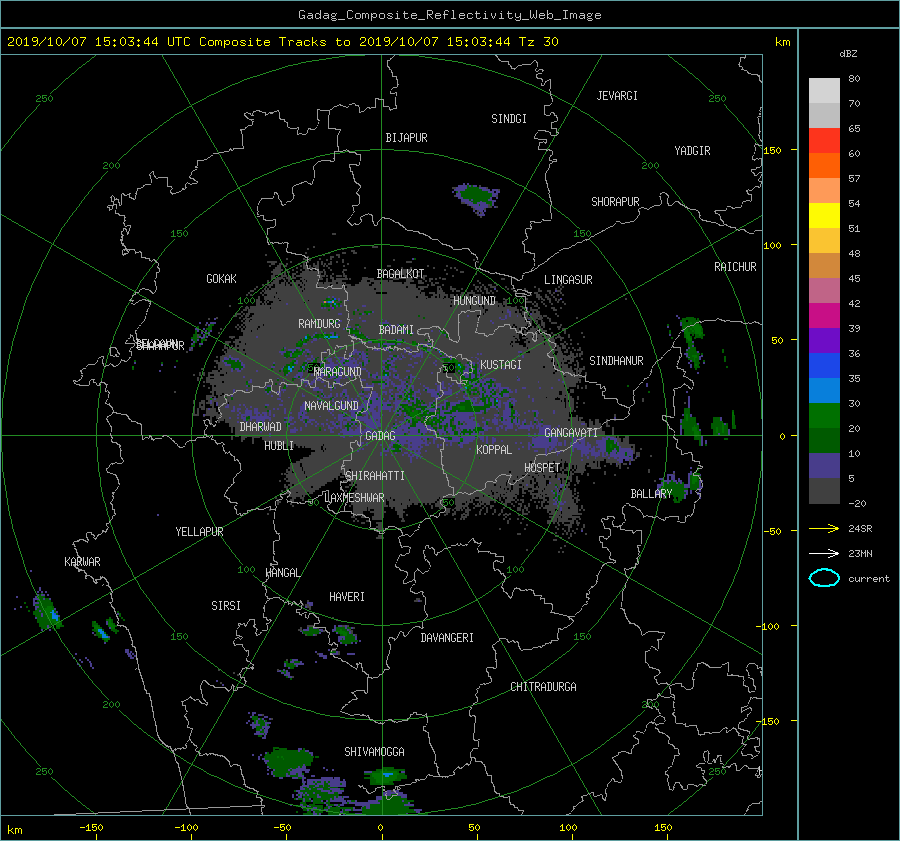Screen dimensions: 900x841
Task: Click the GOKAK label
Action: (x=222, y=279)
